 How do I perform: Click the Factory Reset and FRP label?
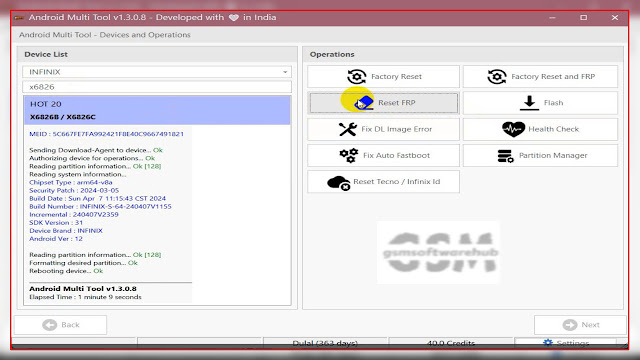pyautogui.click(x=553, y=76)
